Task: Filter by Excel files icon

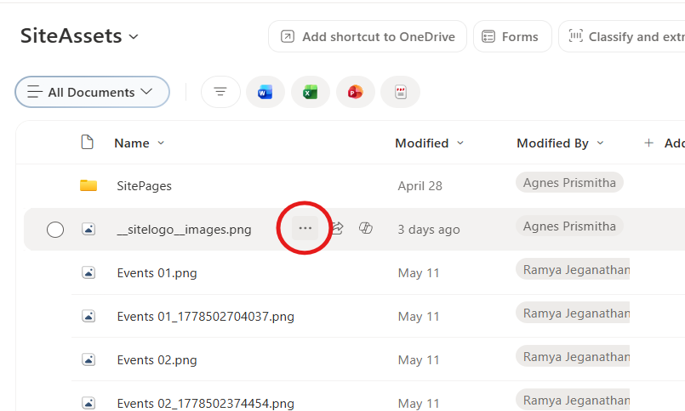Action: click(310, 92)
